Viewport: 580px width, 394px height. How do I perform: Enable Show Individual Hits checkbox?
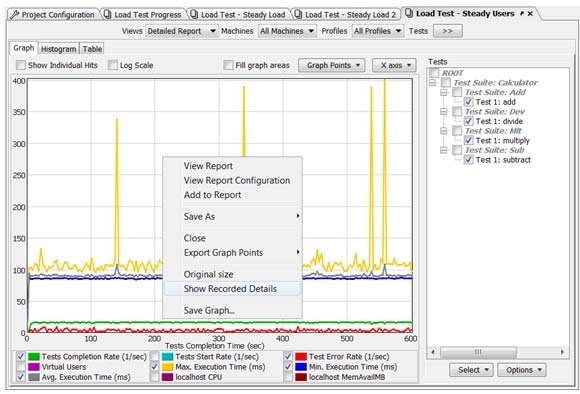21,65
